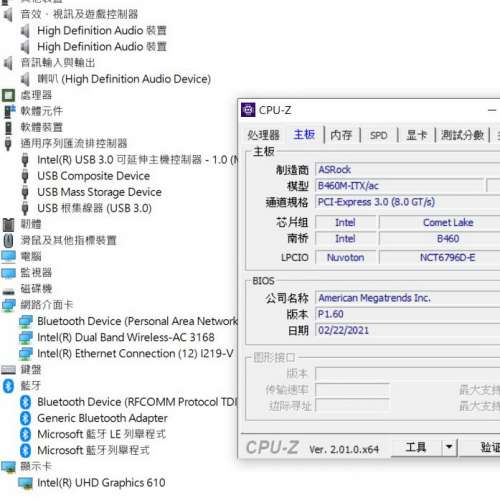
Task: Click the PCI-Express 3.0 (8.0 GT/s) field
Action: pyautogui.click(x=407, y=202)
